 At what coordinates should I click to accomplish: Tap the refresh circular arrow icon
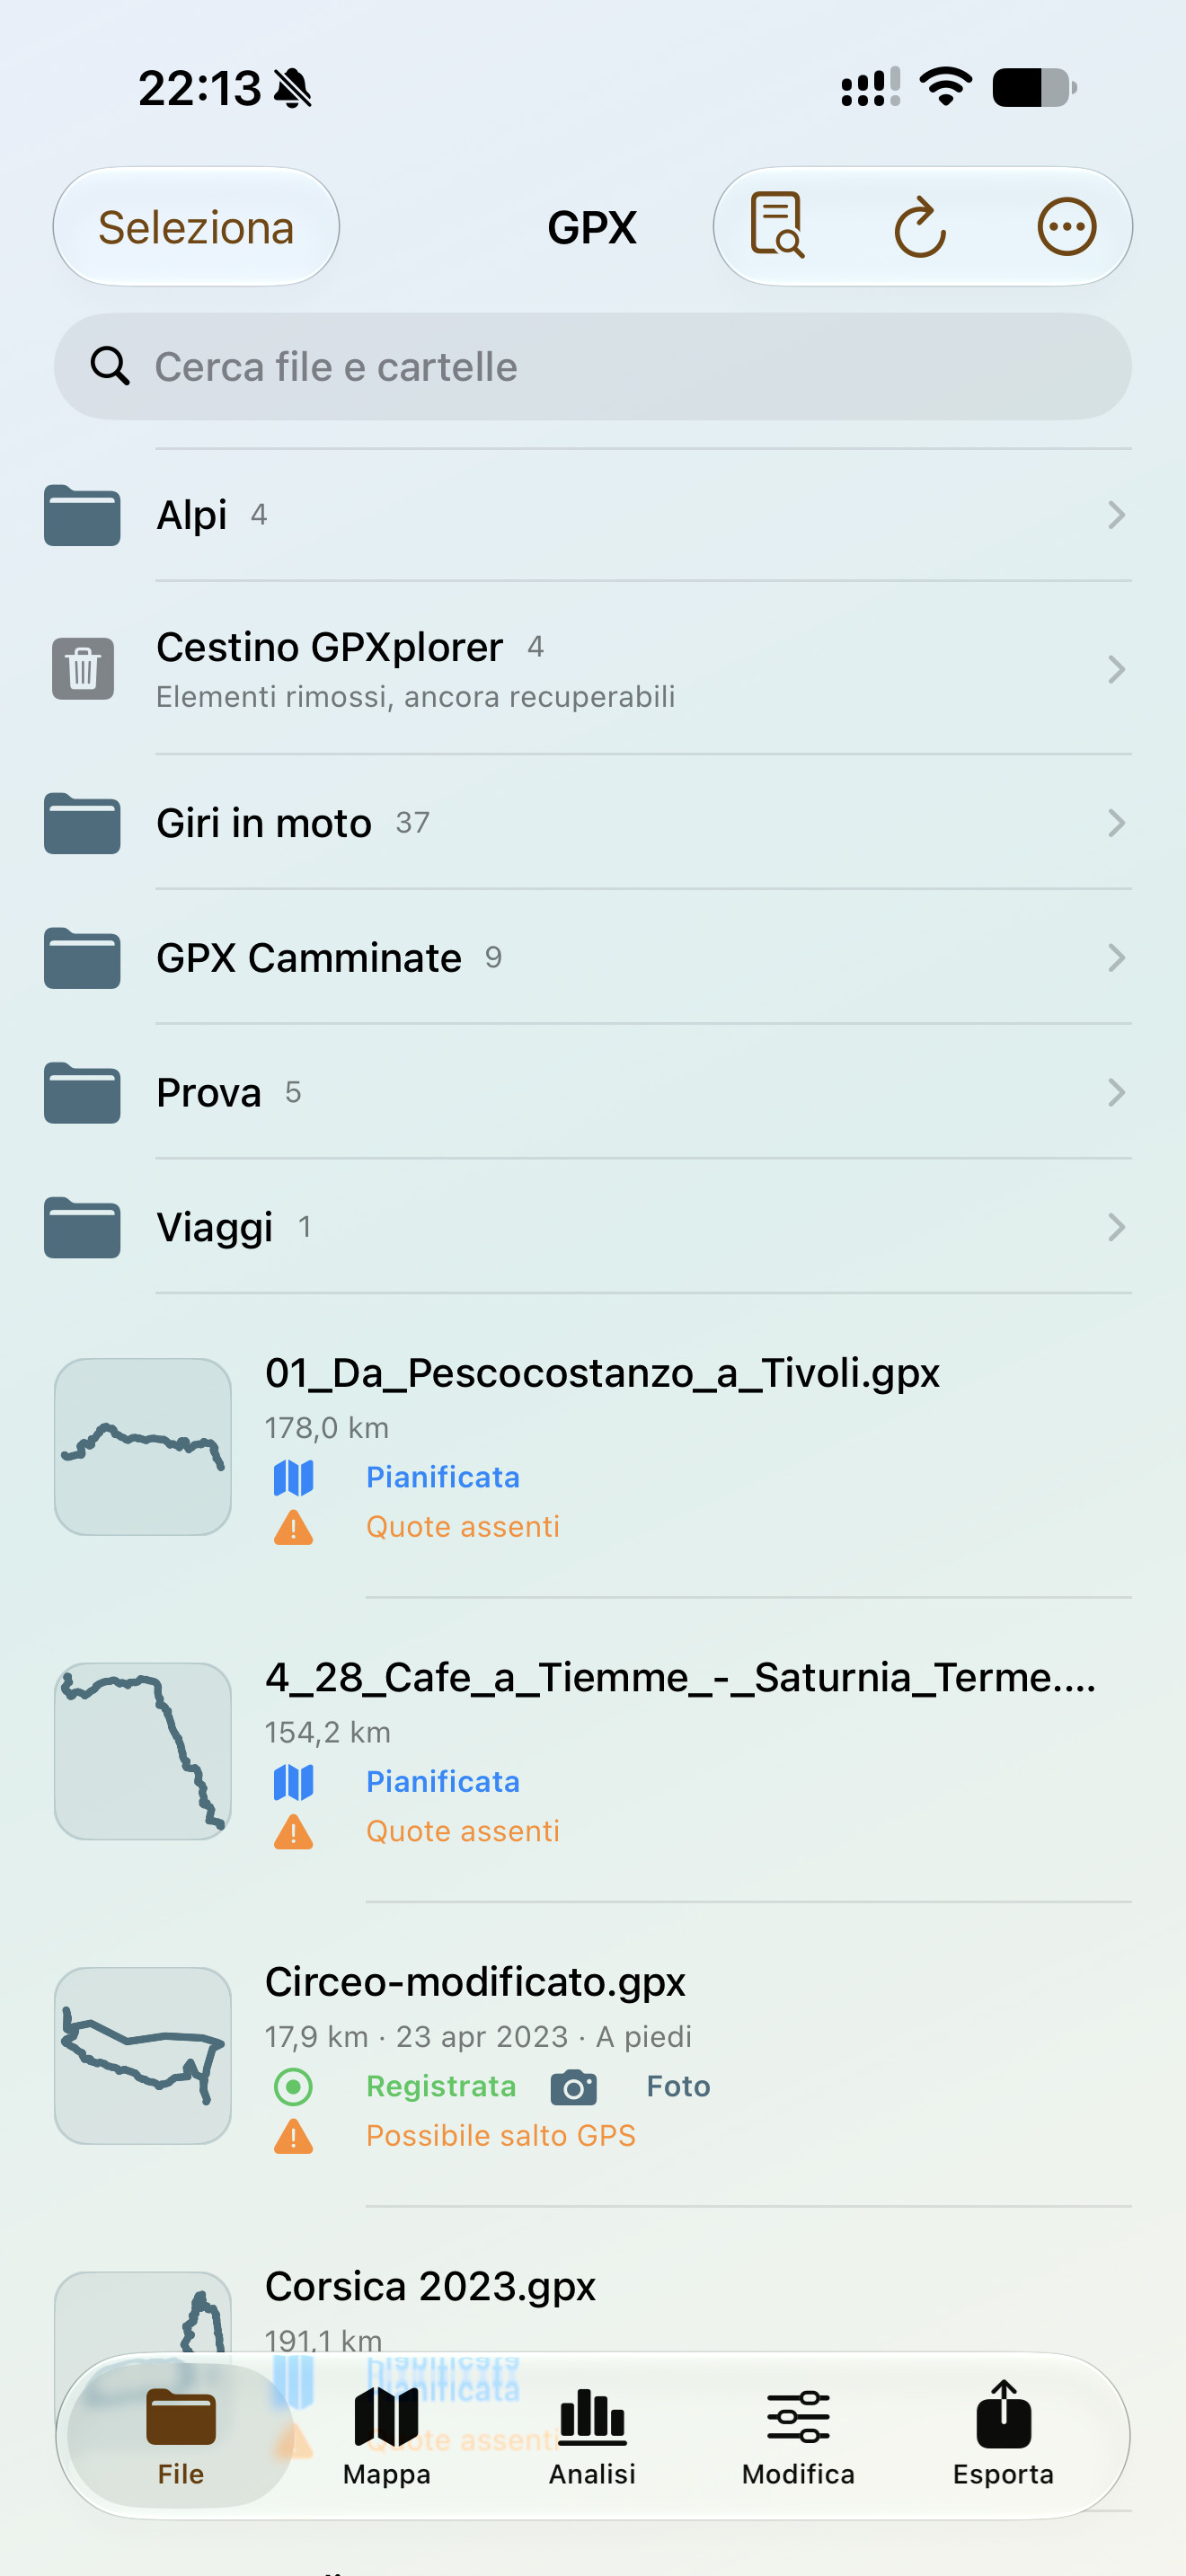click(x=920, y=228)
